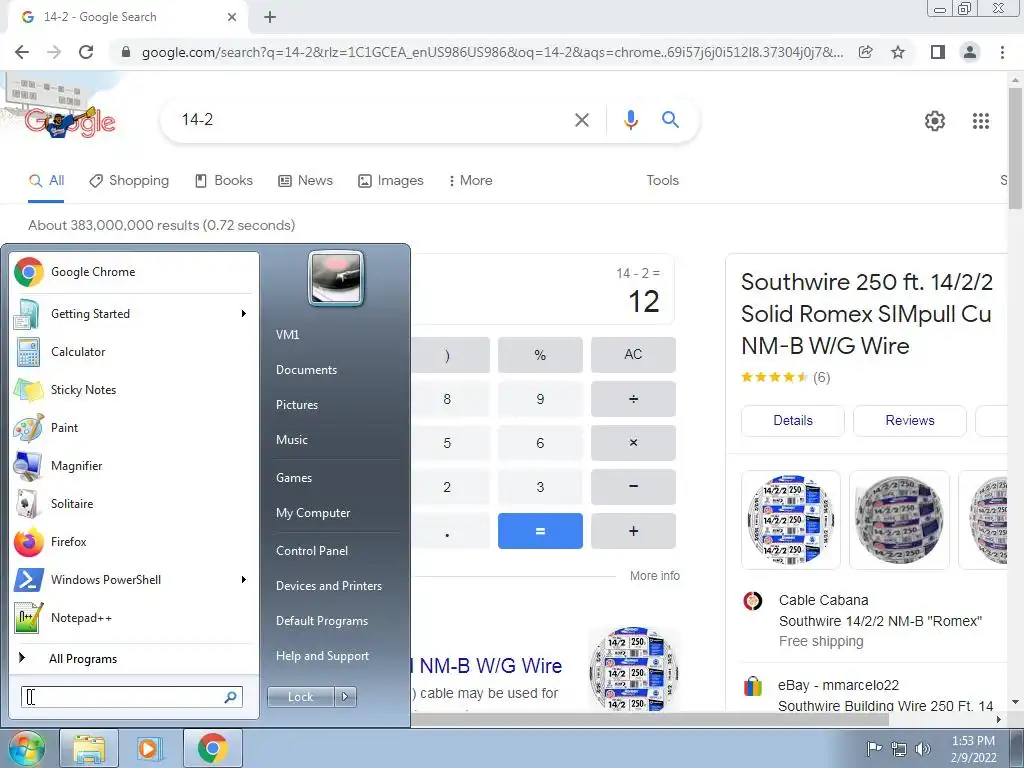Image resolution: width=1024 pixels, height=768 pixels.
Task: Click the Start menu search field
Action: (x=131, y=697)
